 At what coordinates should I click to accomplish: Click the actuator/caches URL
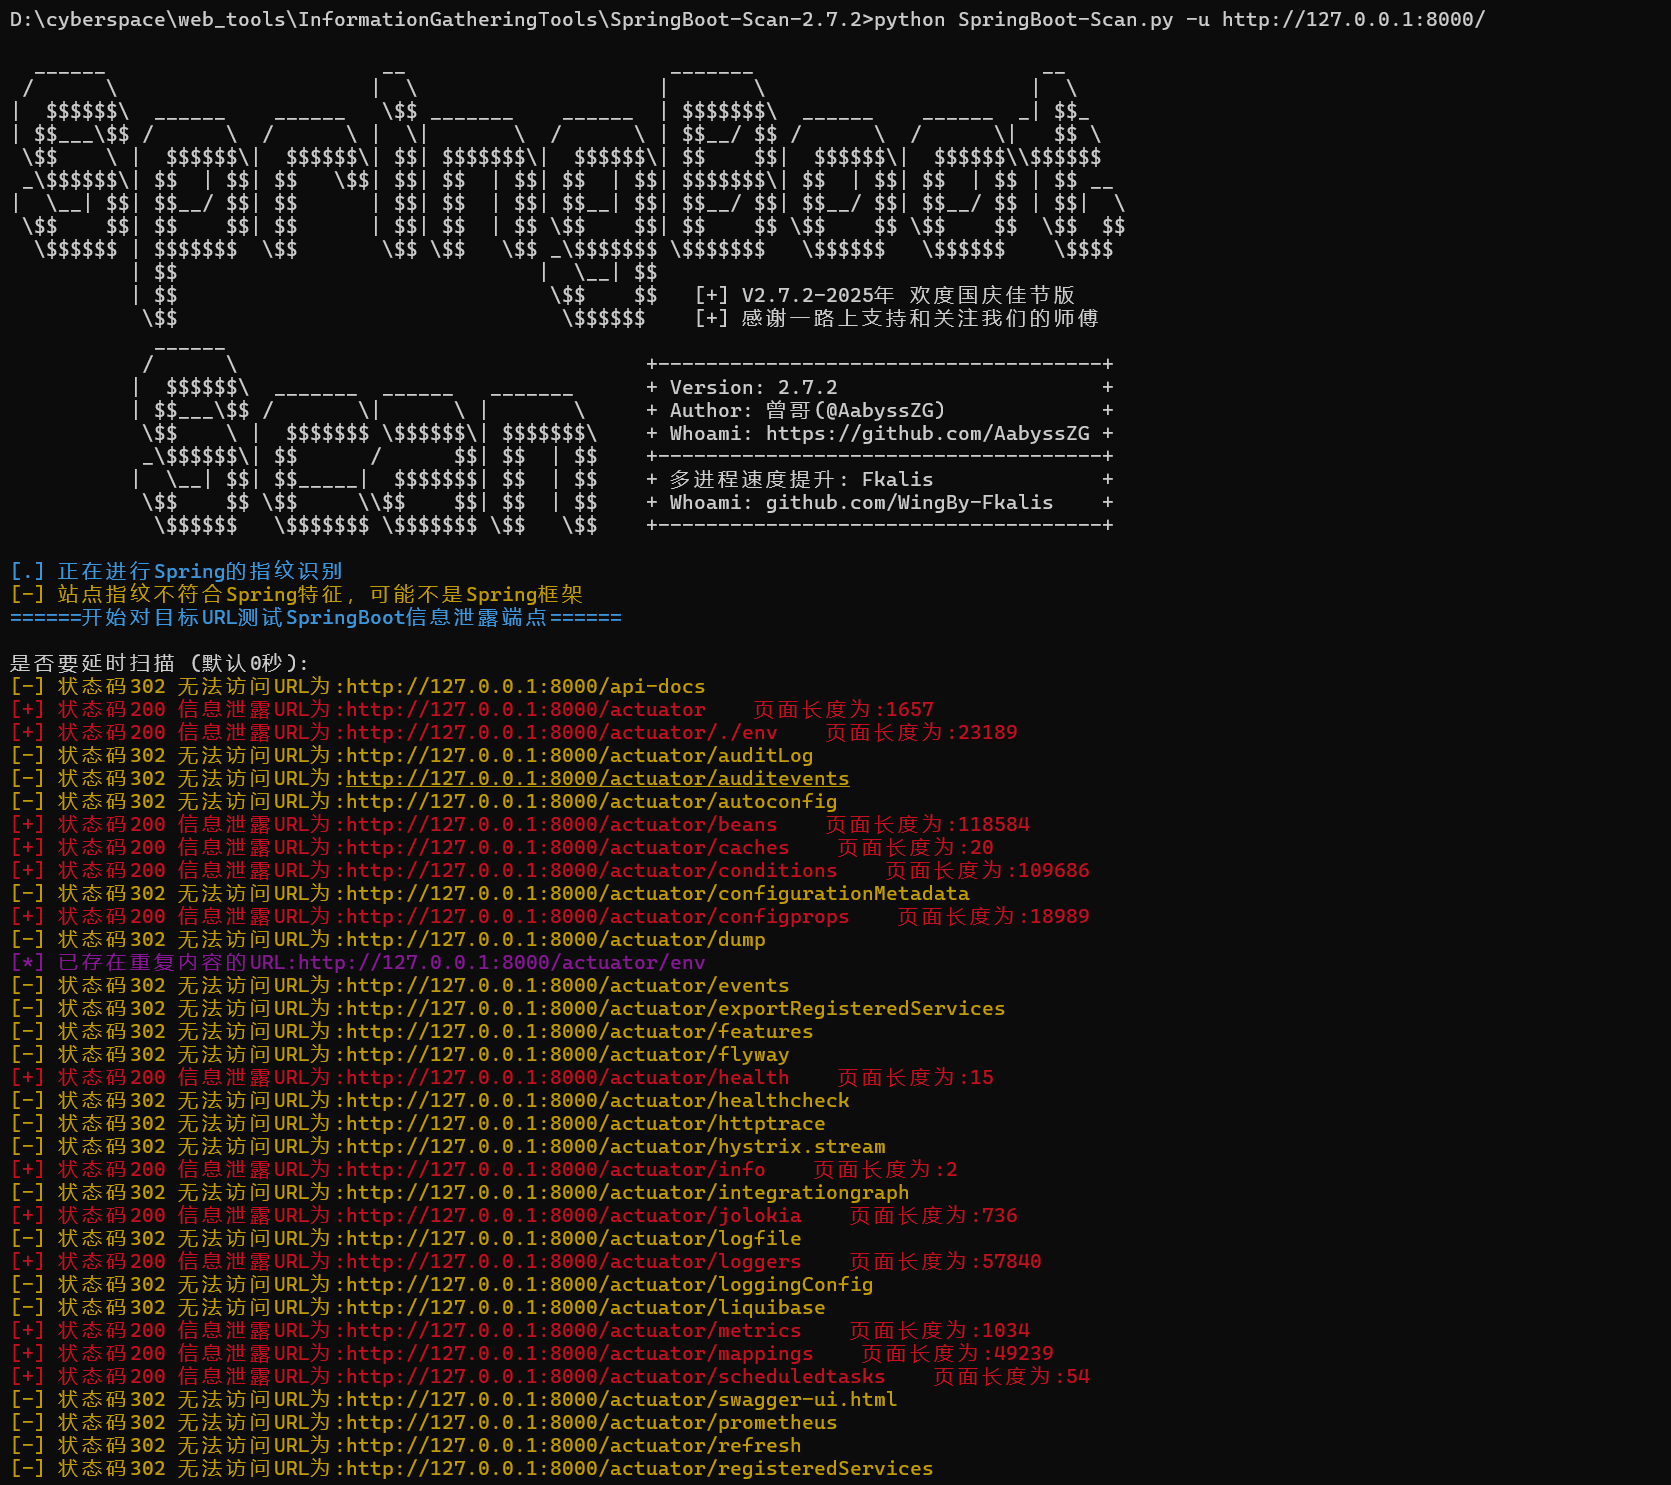click(x=567, y=847)
